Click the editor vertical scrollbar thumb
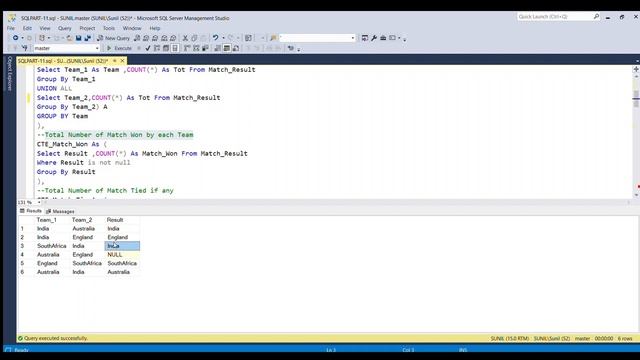640x360 pixels. click(x=636, y=99)
